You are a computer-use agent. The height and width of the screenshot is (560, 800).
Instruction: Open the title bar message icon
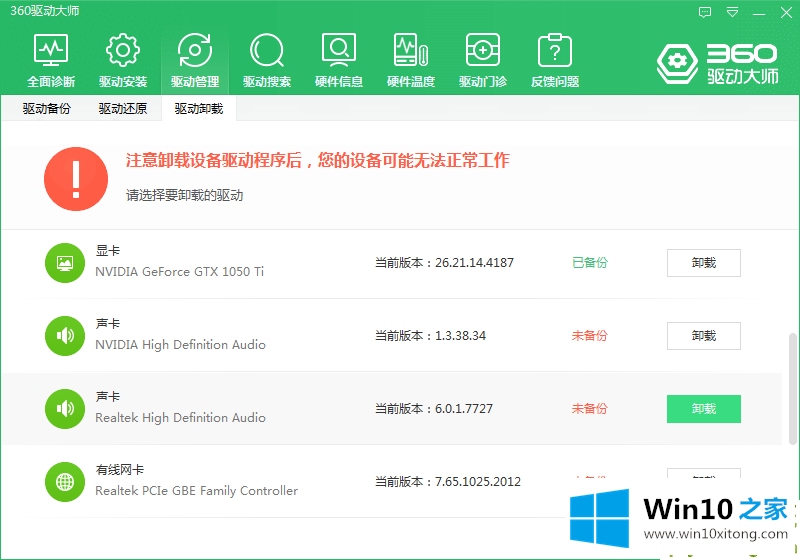705,12
